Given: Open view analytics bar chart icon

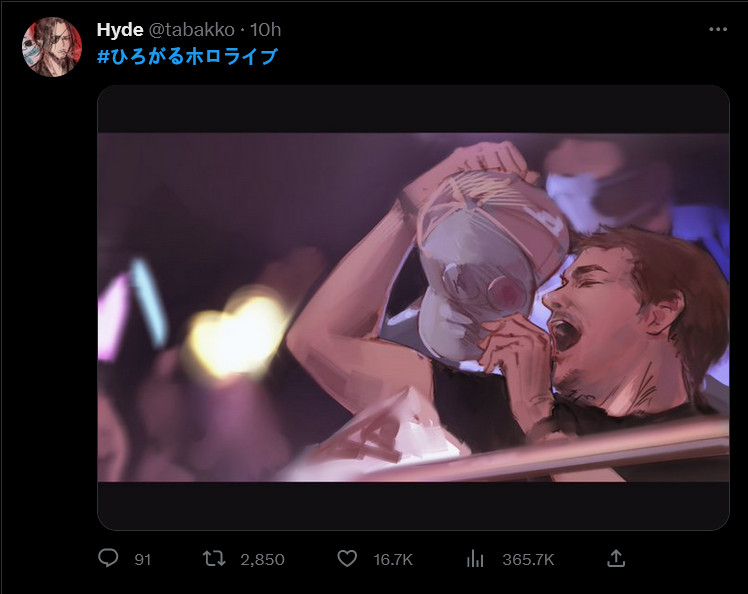Looking at the screenshot, I should (x=477, y=559).
